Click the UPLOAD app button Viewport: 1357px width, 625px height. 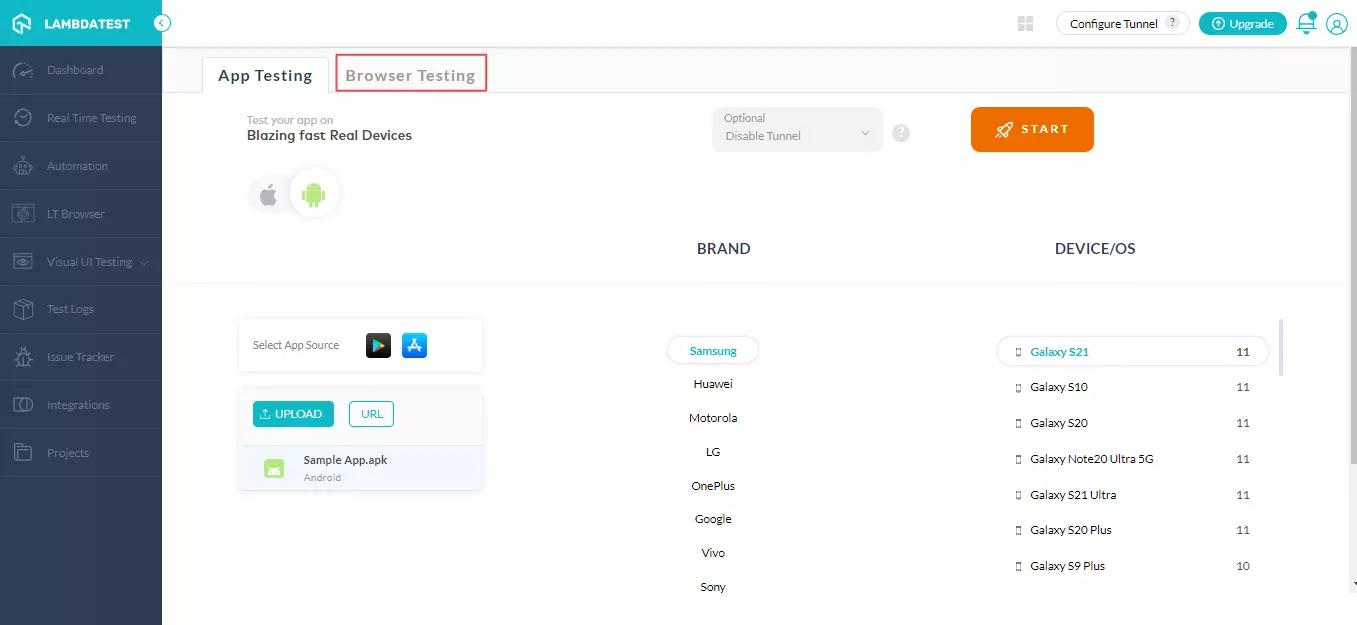pyautogui.click(x=293, y=414)
